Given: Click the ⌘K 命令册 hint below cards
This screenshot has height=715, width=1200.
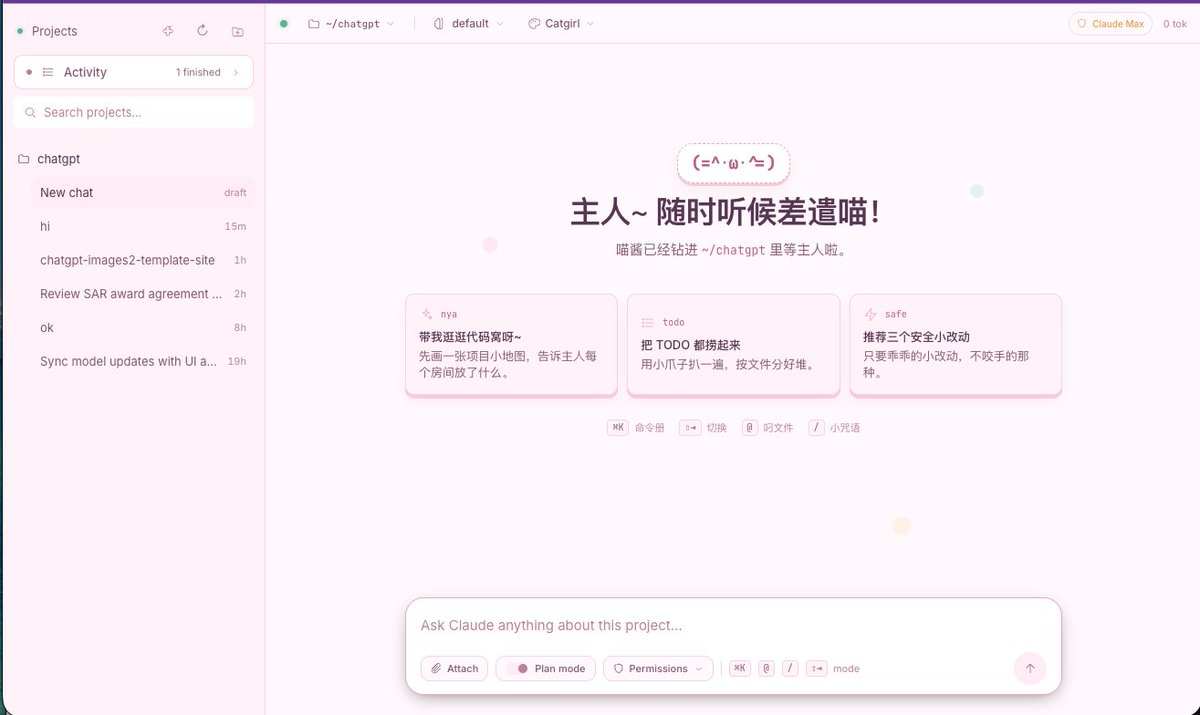Looking at the screenshot, I should click(x=636, y=427).
